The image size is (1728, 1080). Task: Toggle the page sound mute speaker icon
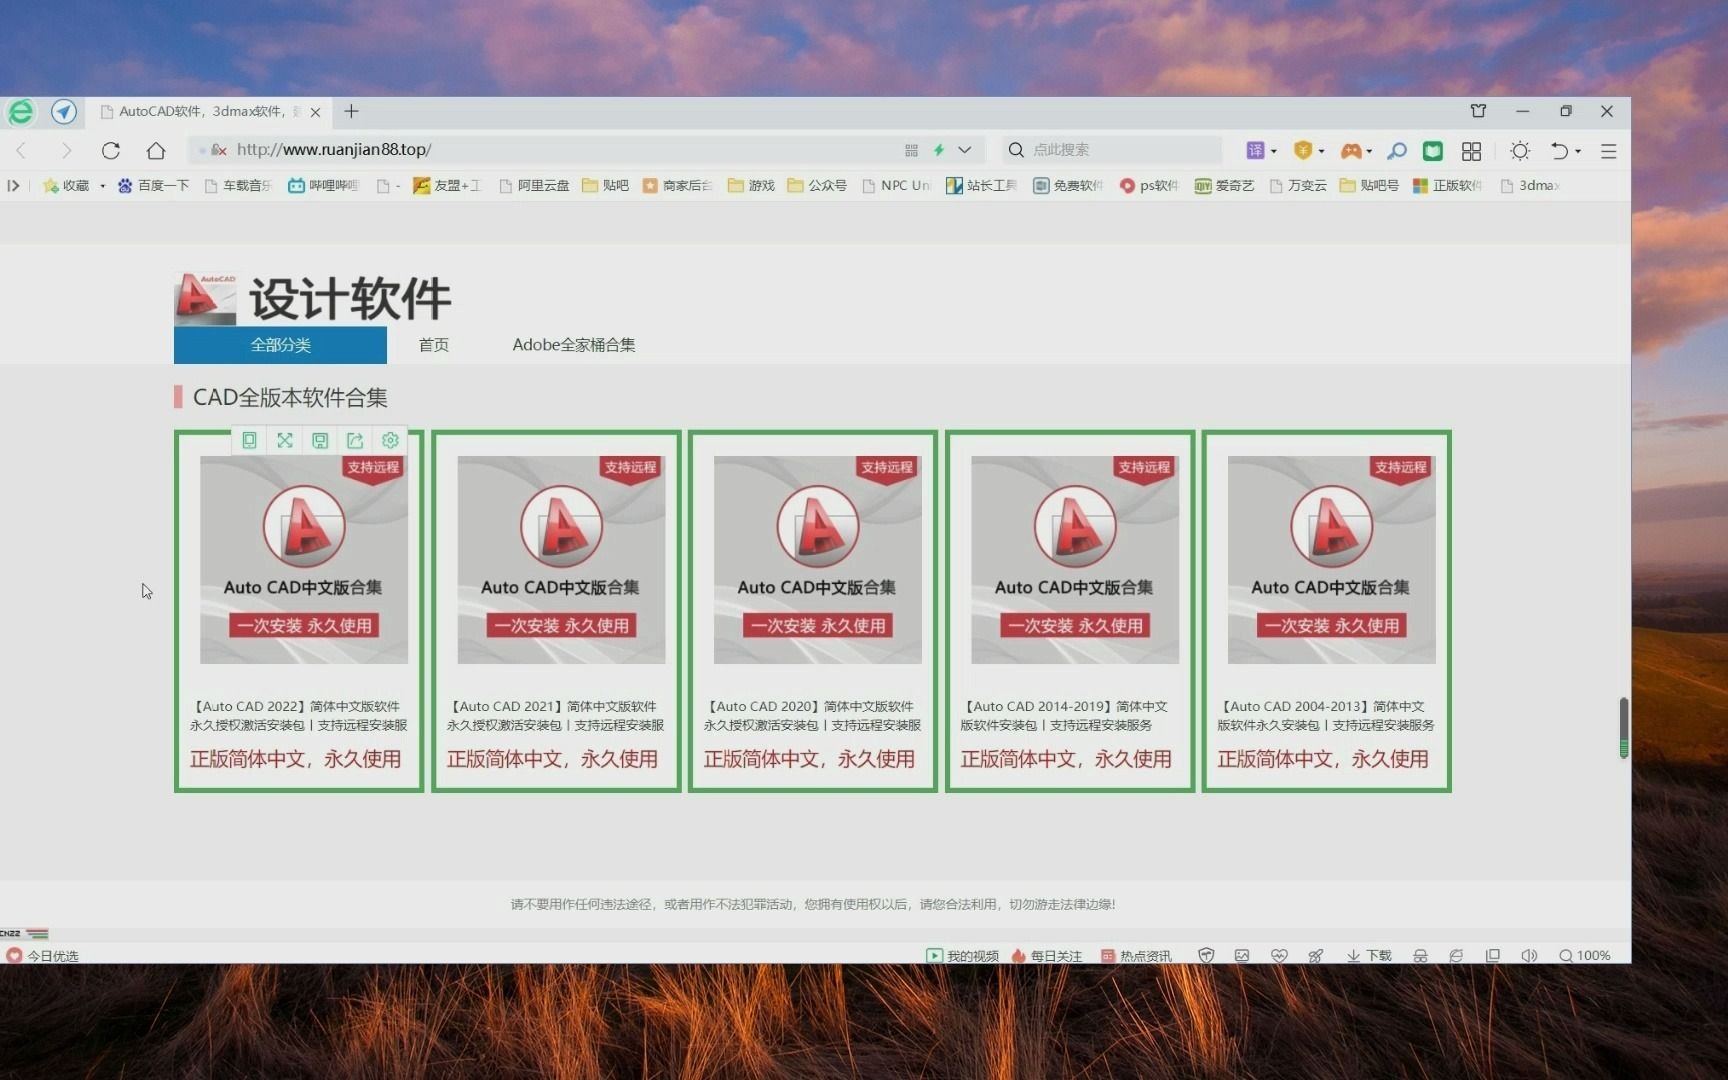[x=1528, y=956]
